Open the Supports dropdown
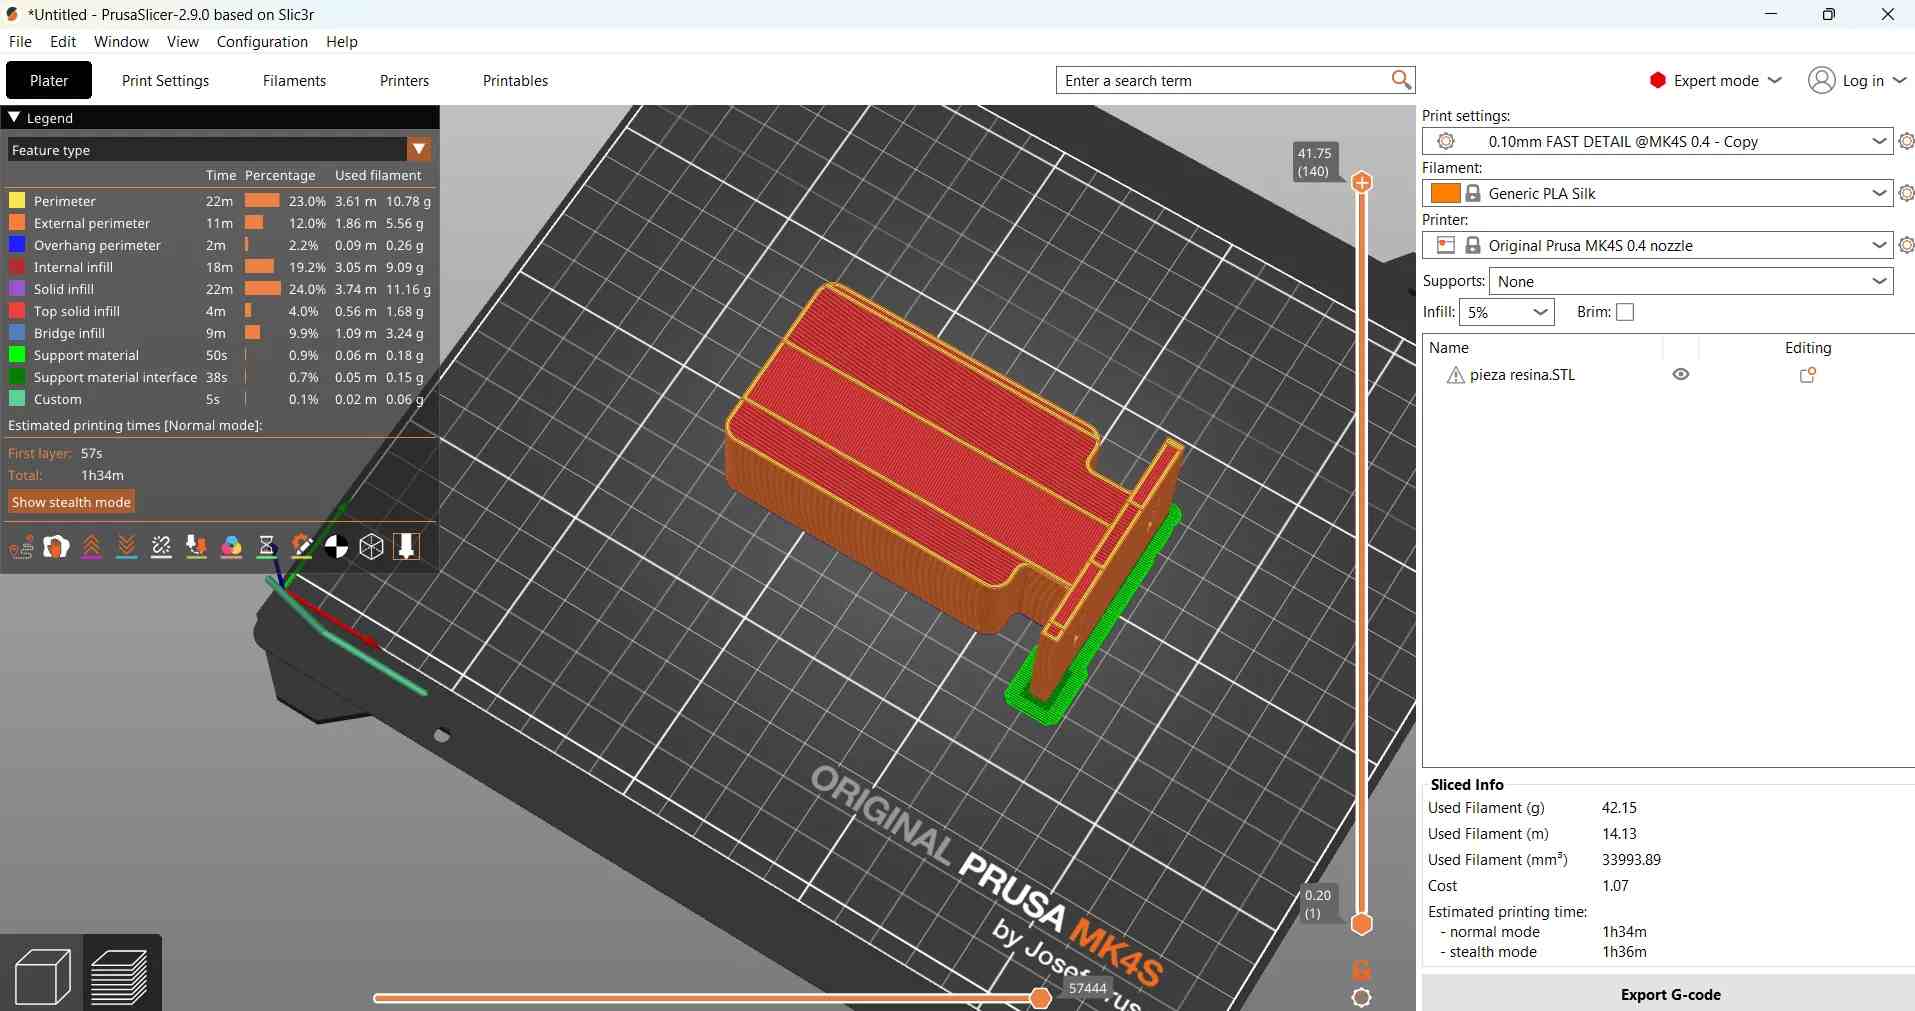 click(1691, 281)
